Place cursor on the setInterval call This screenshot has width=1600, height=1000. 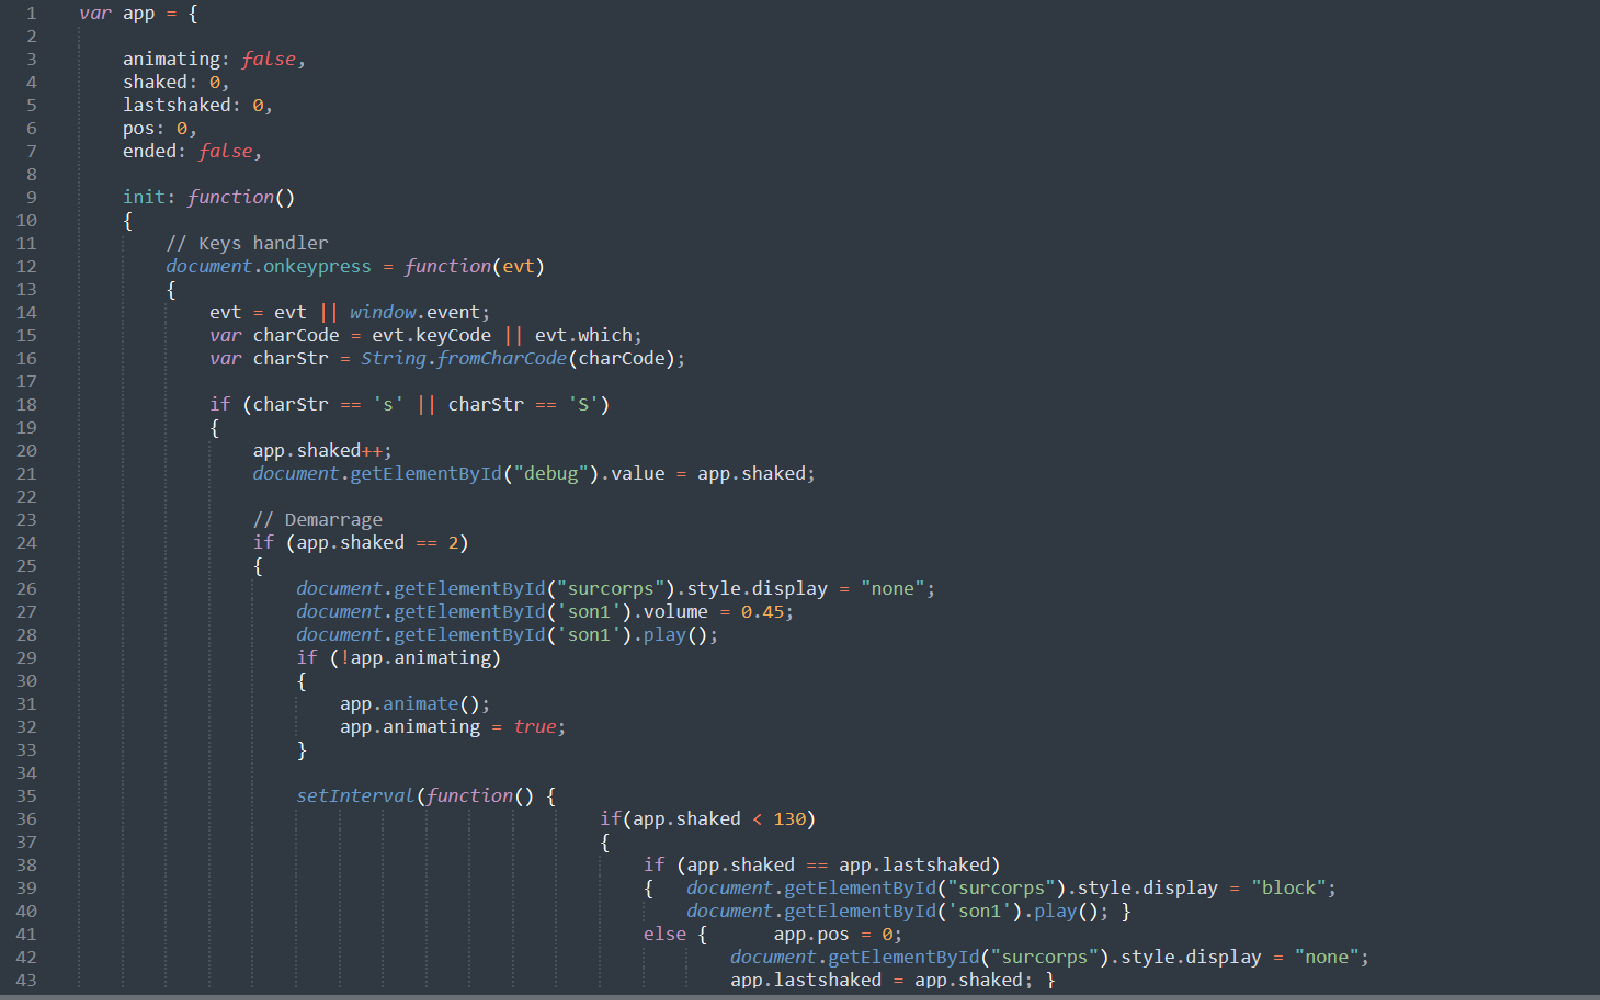click(354, 796)
